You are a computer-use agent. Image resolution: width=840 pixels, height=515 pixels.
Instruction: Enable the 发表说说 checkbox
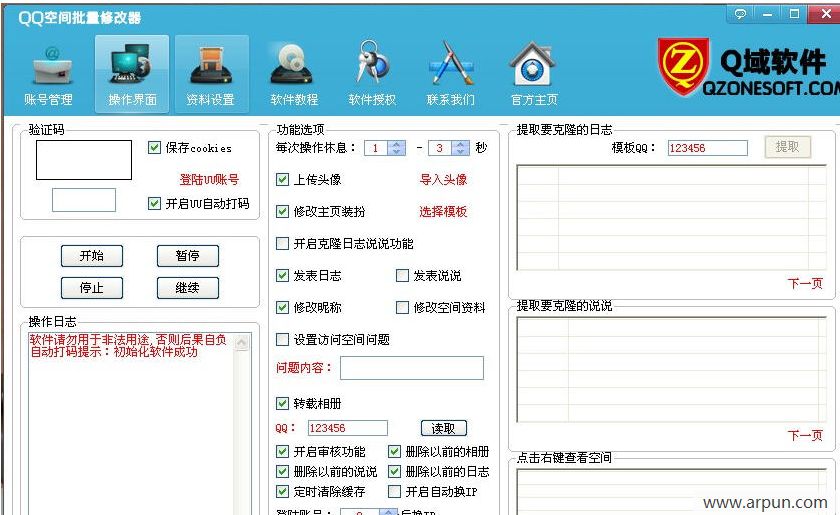tap(403, 276)
